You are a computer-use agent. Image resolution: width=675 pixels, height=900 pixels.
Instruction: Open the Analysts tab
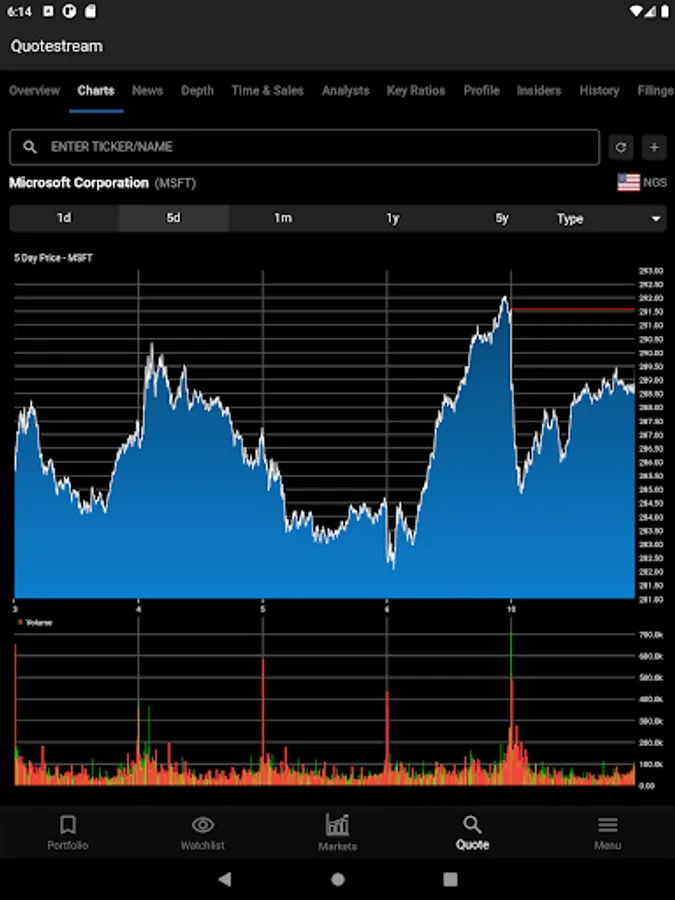(x=346, y=91)
